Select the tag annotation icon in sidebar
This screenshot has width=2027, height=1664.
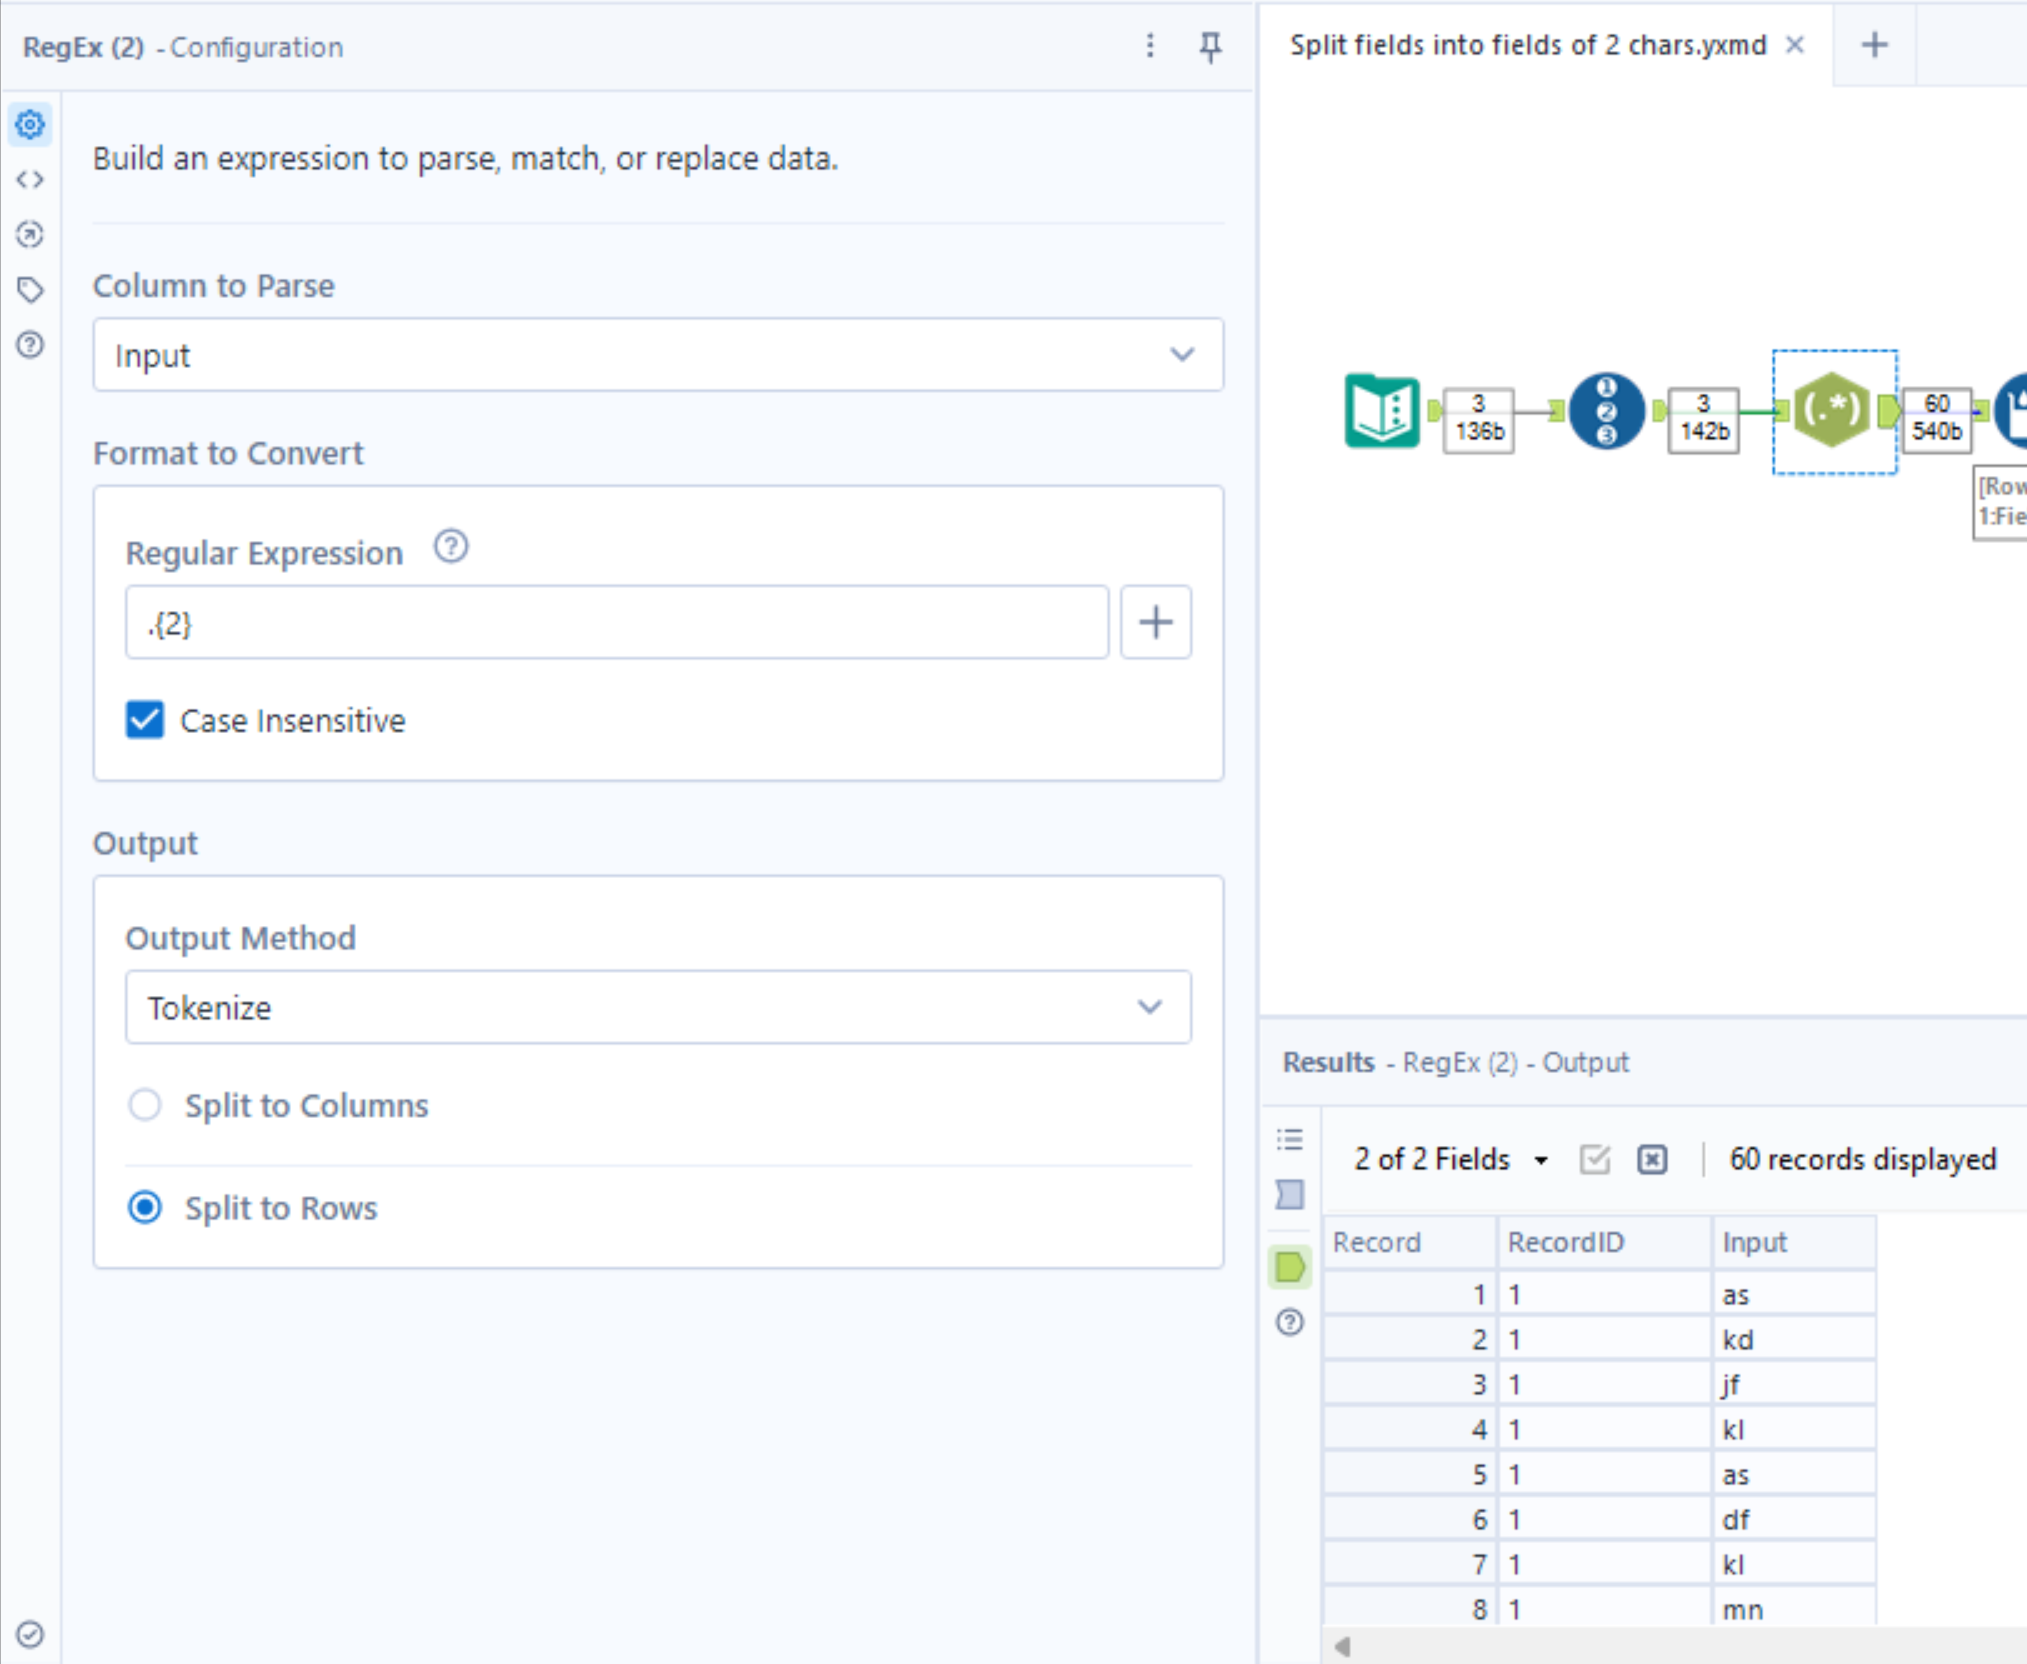pos(30,290)
